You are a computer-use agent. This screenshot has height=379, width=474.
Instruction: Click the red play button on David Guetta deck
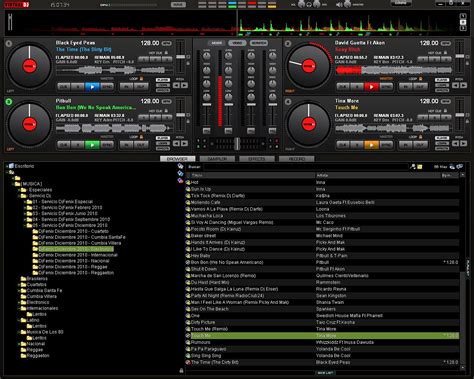371,87
